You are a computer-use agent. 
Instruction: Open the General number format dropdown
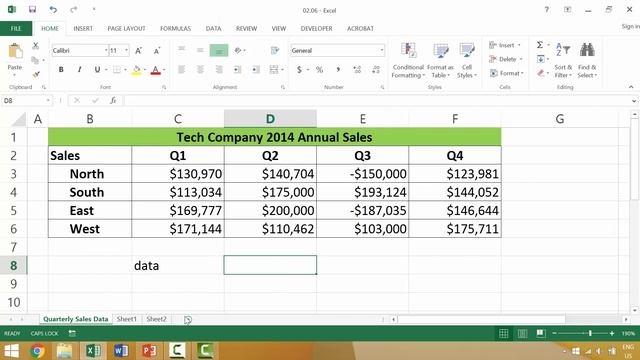[382, 51]
